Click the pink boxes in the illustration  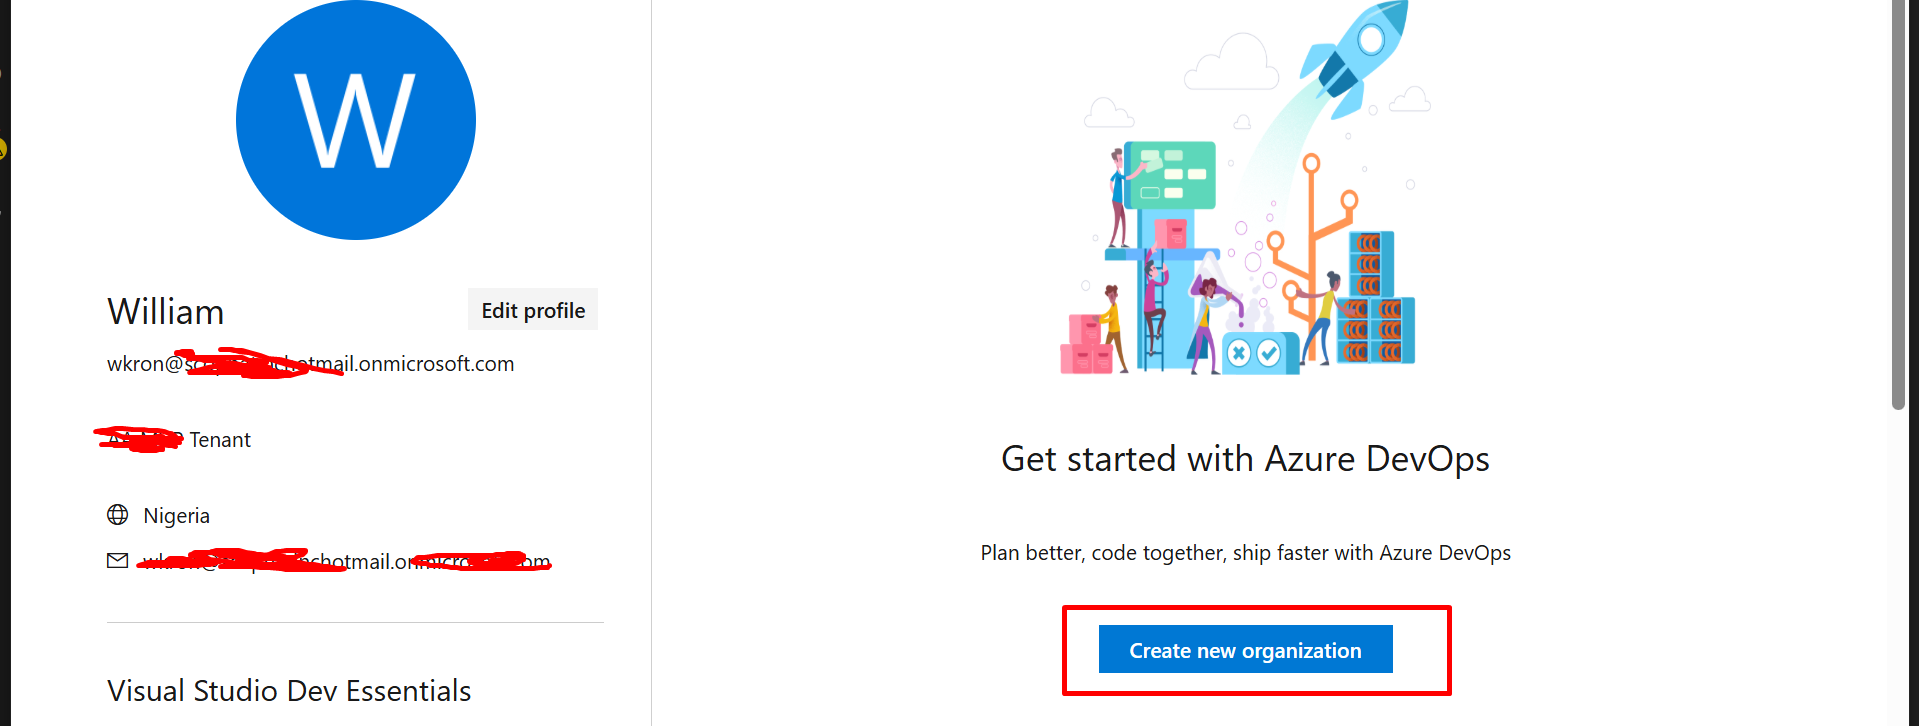[1085, 347]
